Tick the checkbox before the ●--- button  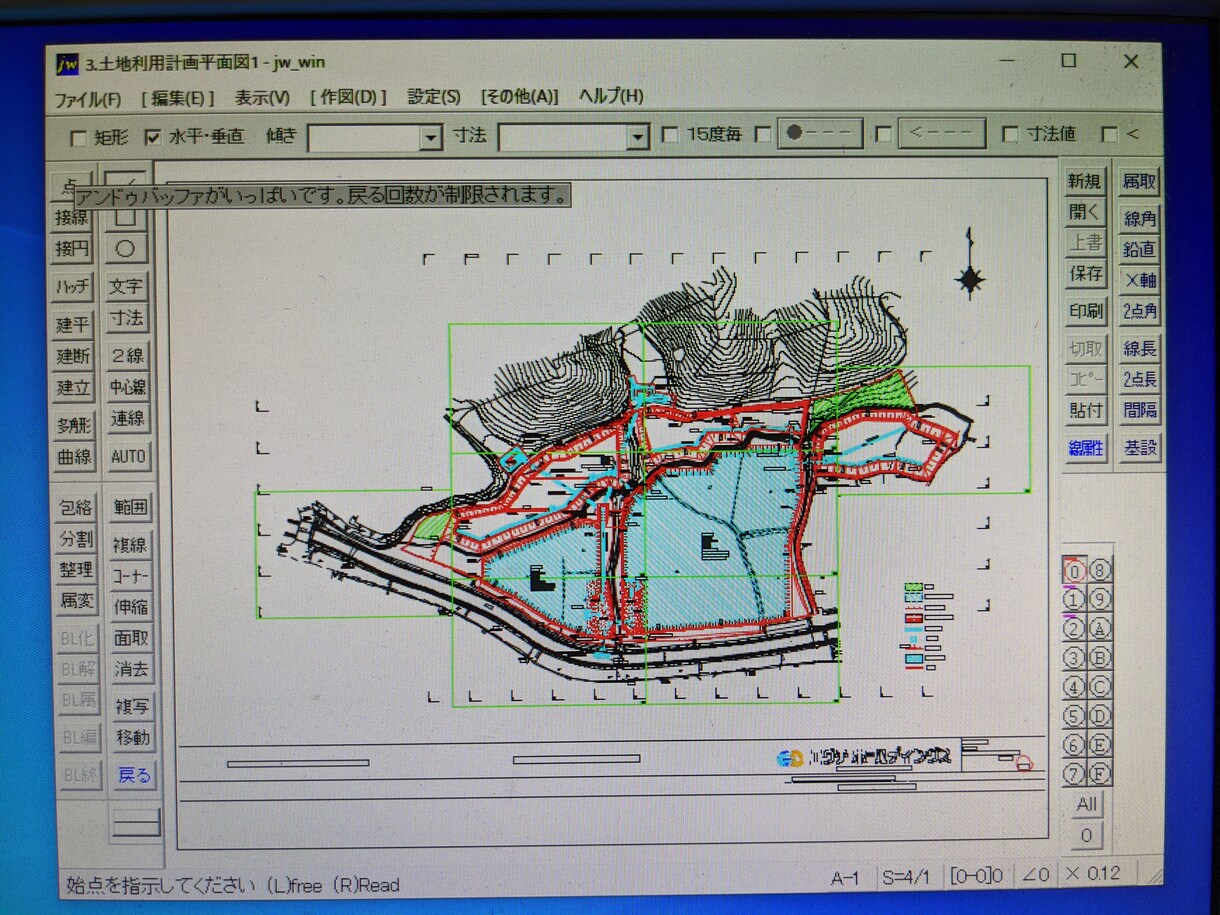click(763, 133)
